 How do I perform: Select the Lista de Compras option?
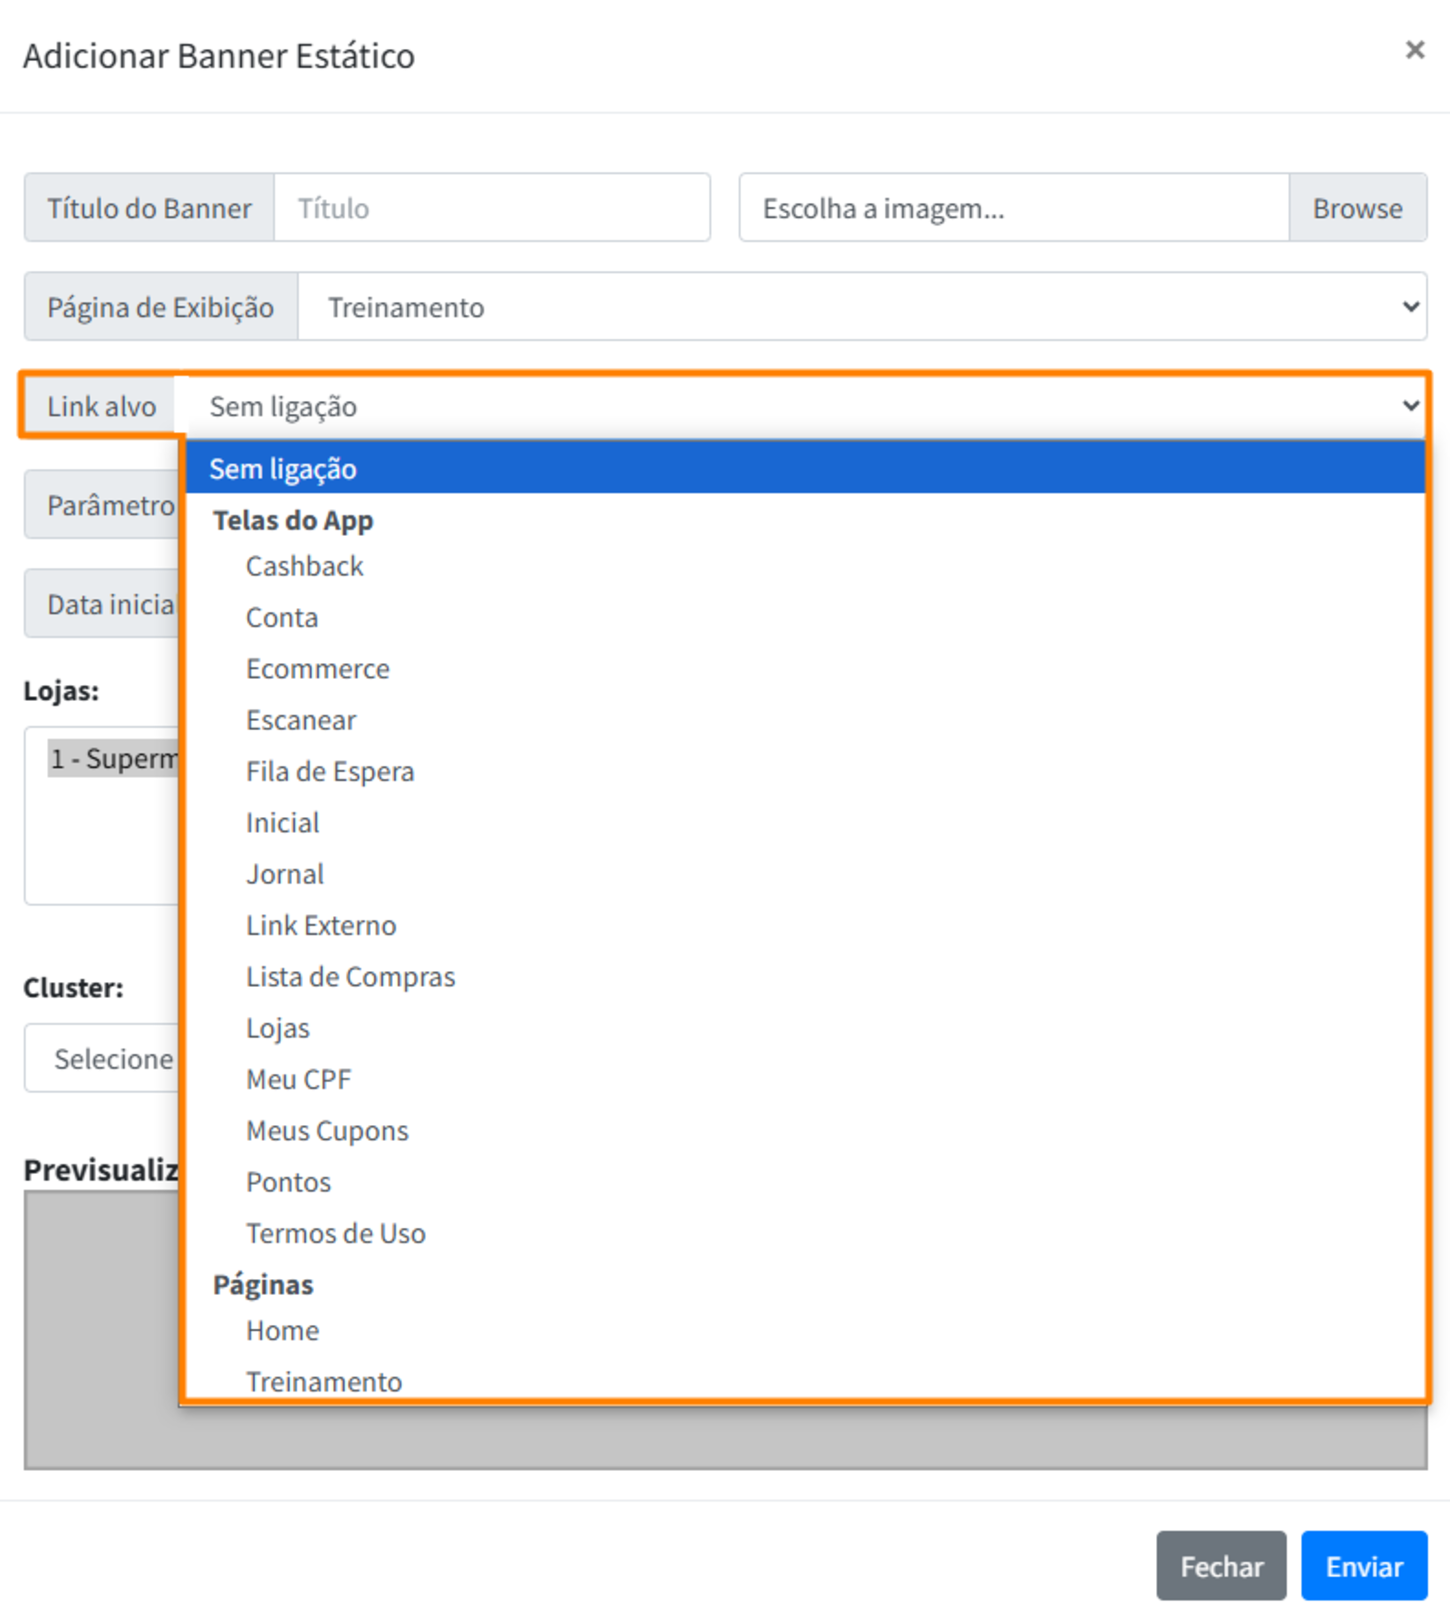[350, 977]
